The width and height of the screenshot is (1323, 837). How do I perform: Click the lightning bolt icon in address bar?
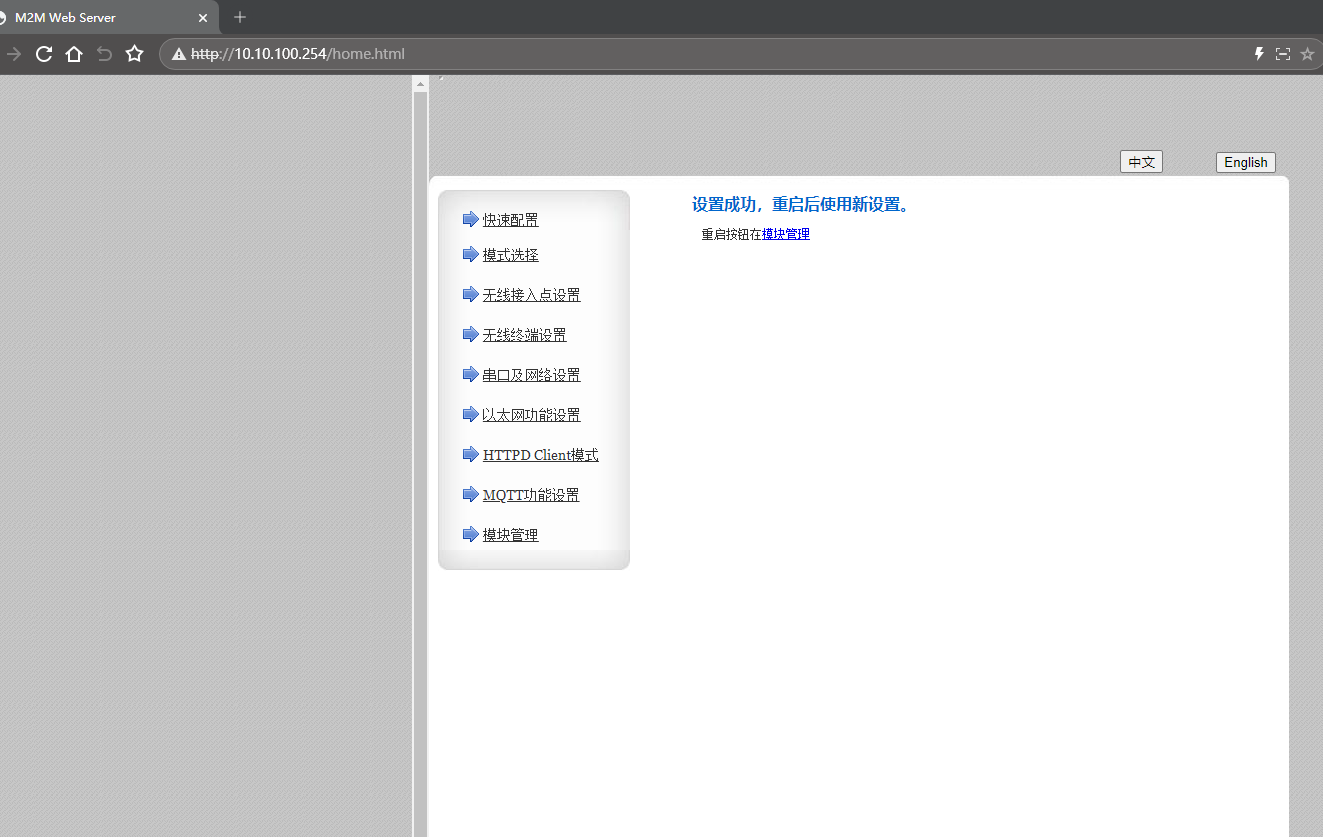click(1259, 54)
